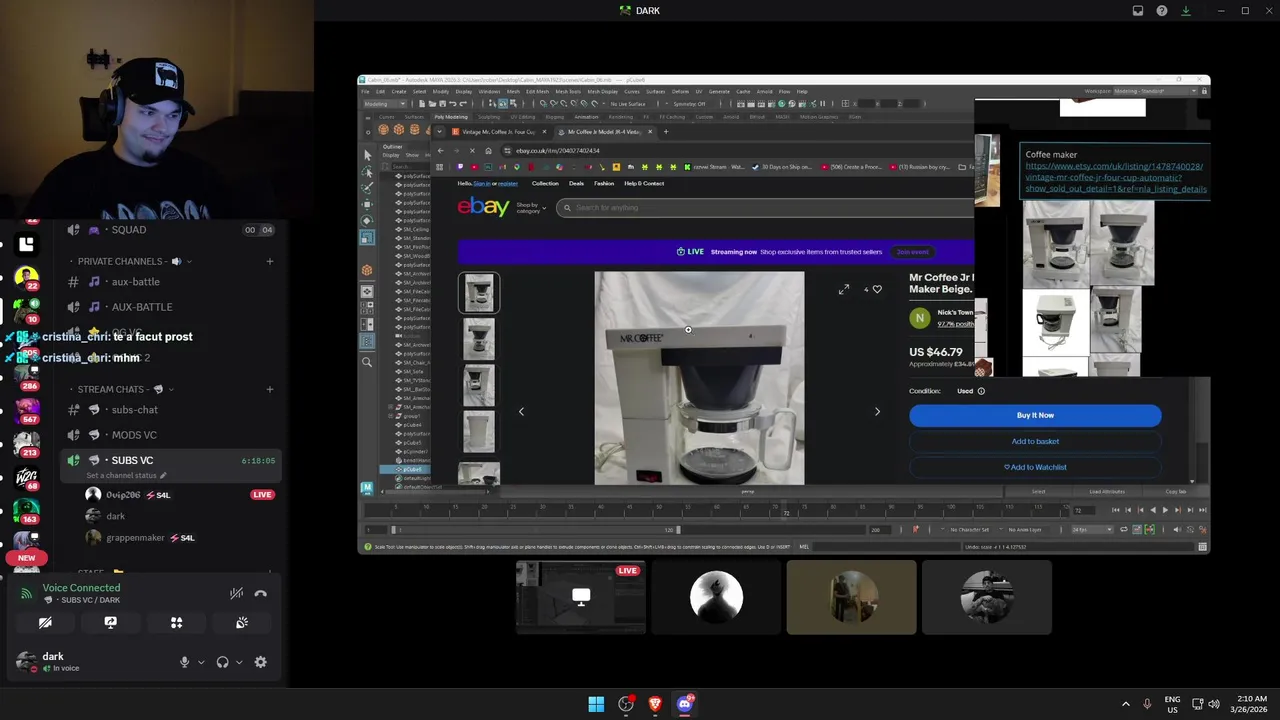The height and width of the screenshot is (720, 1280).
Task: Open User Settings gear icon
Action: tap(260, 662)
